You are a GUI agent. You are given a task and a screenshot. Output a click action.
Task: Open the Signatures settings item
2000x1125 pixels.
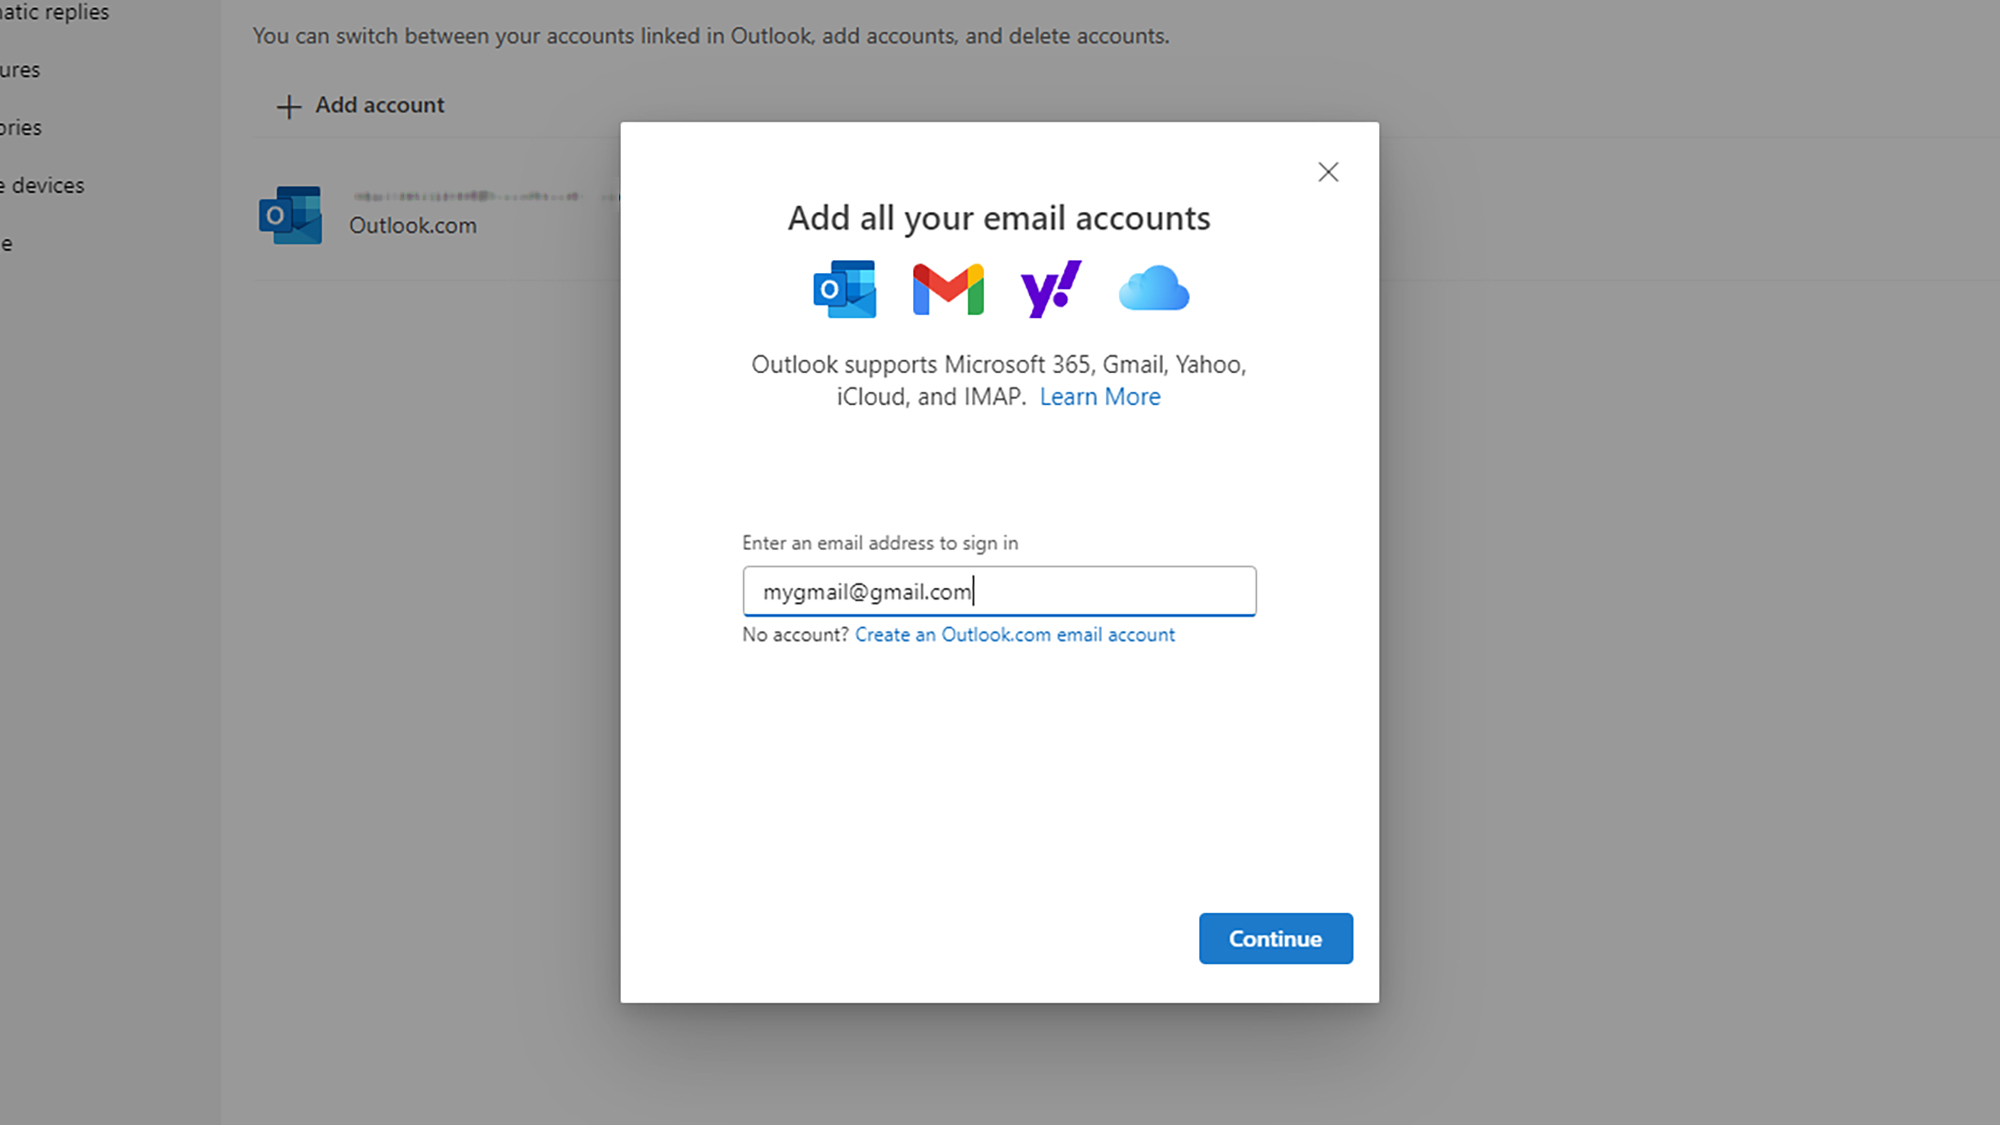[20, 70]
